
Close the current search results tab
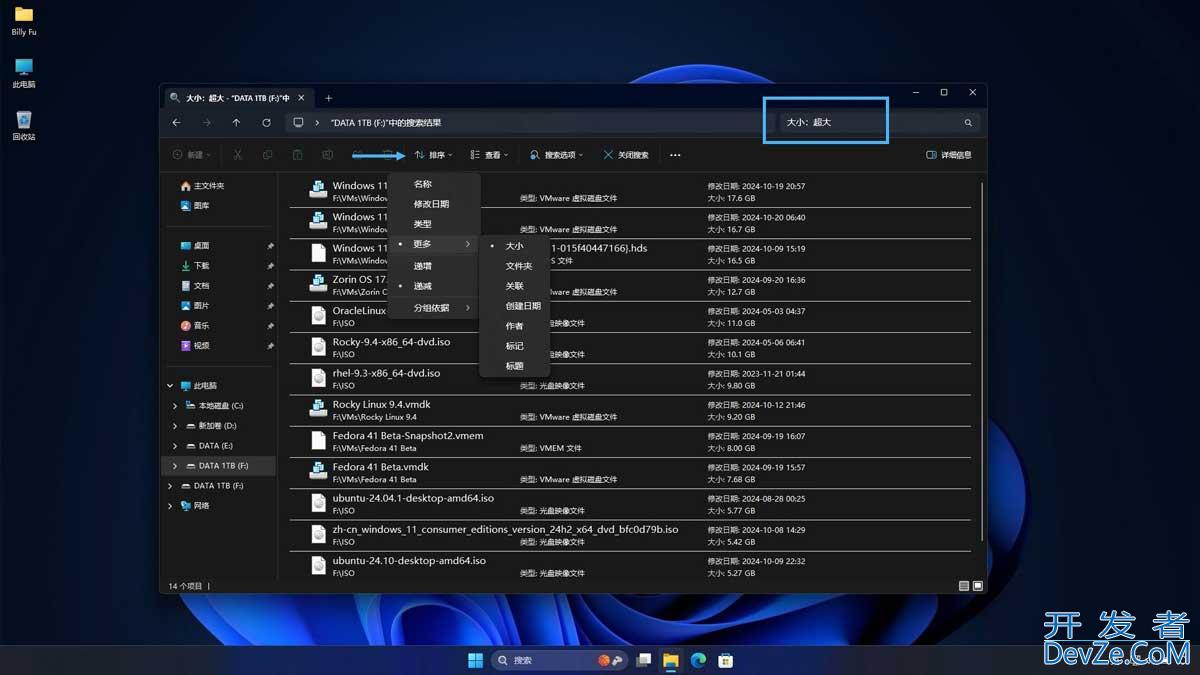[302, 98]
